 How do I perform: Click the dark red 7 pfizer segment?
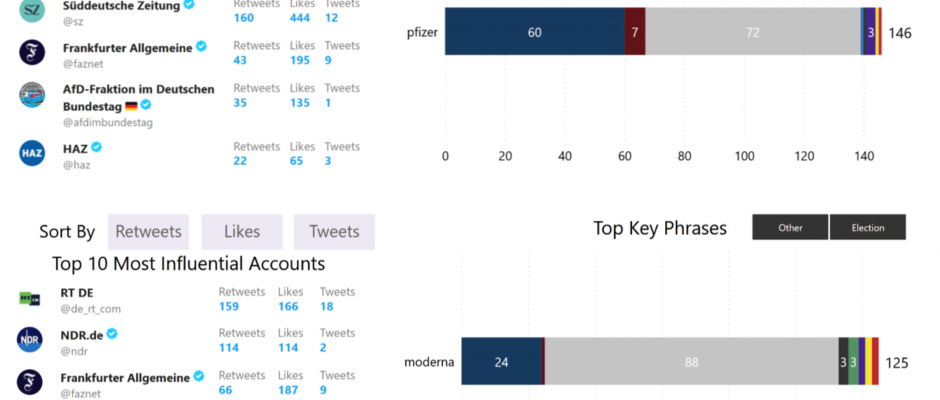[635, 32]
